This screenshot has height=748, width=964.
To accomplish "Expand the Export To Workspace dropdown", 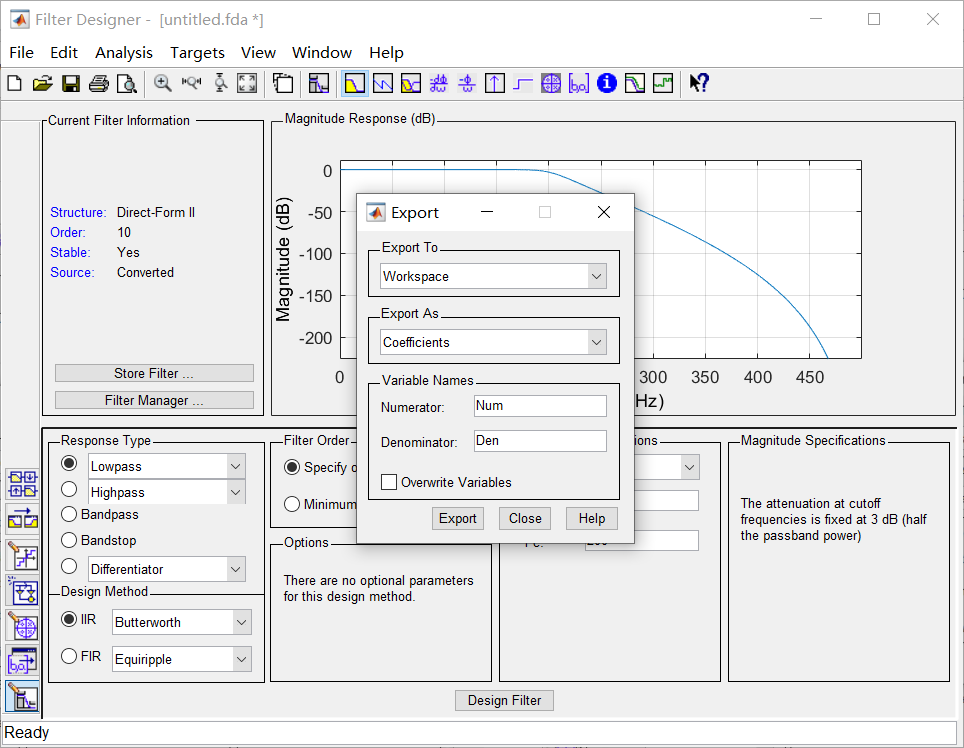I will pos(596,277).
